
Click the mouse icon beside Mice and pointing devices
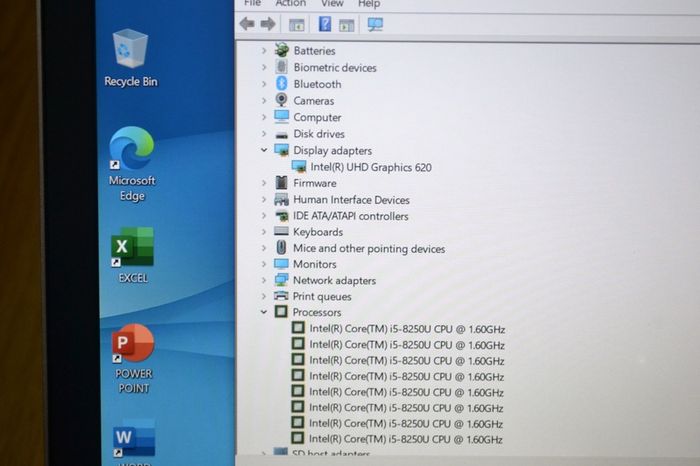pos(281,247)
